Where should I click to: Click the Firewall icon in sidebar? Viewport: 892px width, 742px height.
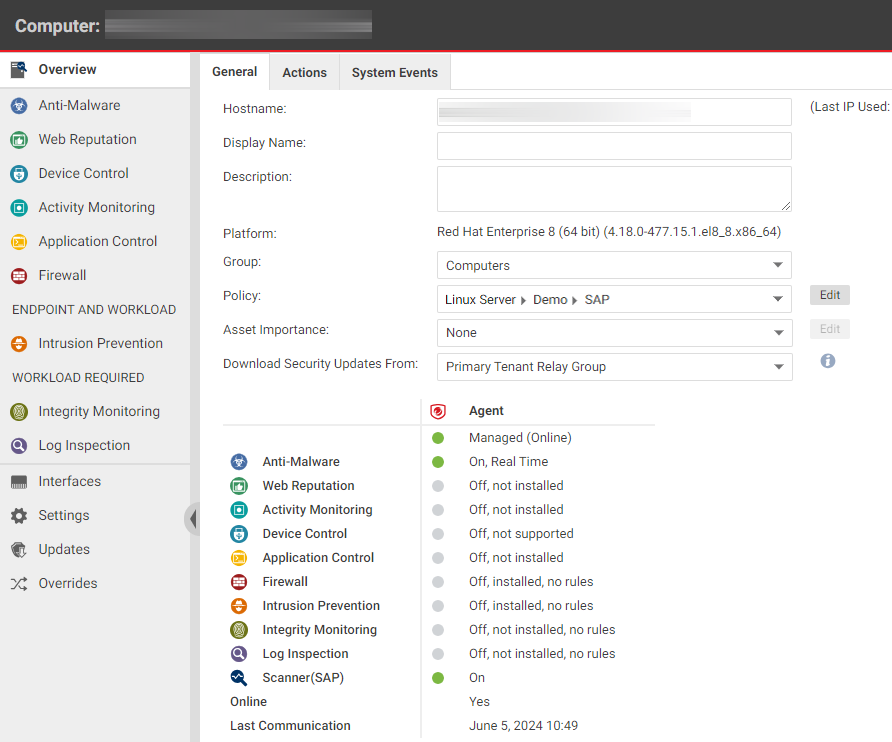[x=18, y=275]
